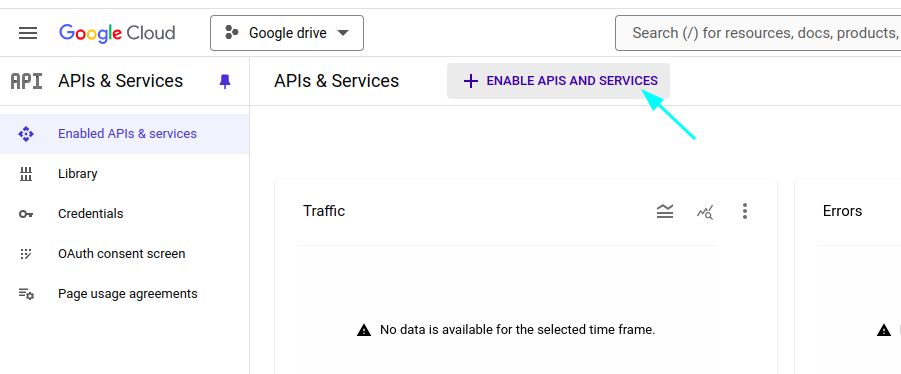Click the API icon in sidebar header
The image size is (901, 374).
point(26,82)
